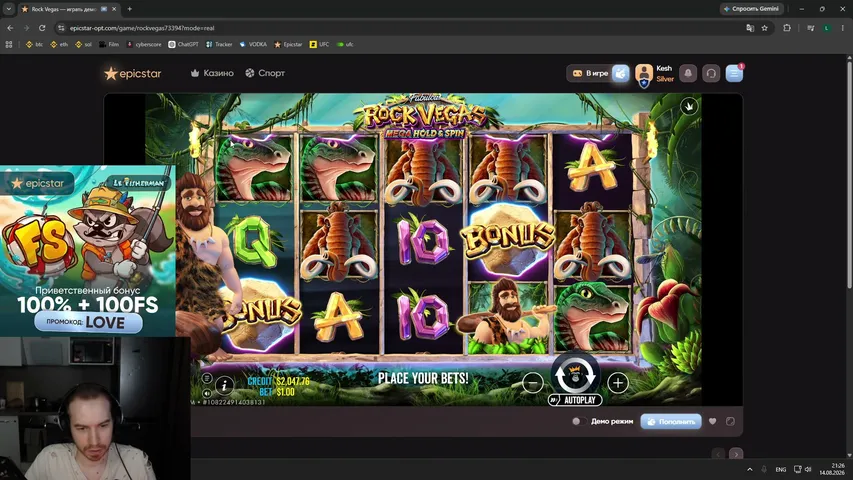853x480 pixels.
Task: Open a new browser tab
Action: [129, 9]
